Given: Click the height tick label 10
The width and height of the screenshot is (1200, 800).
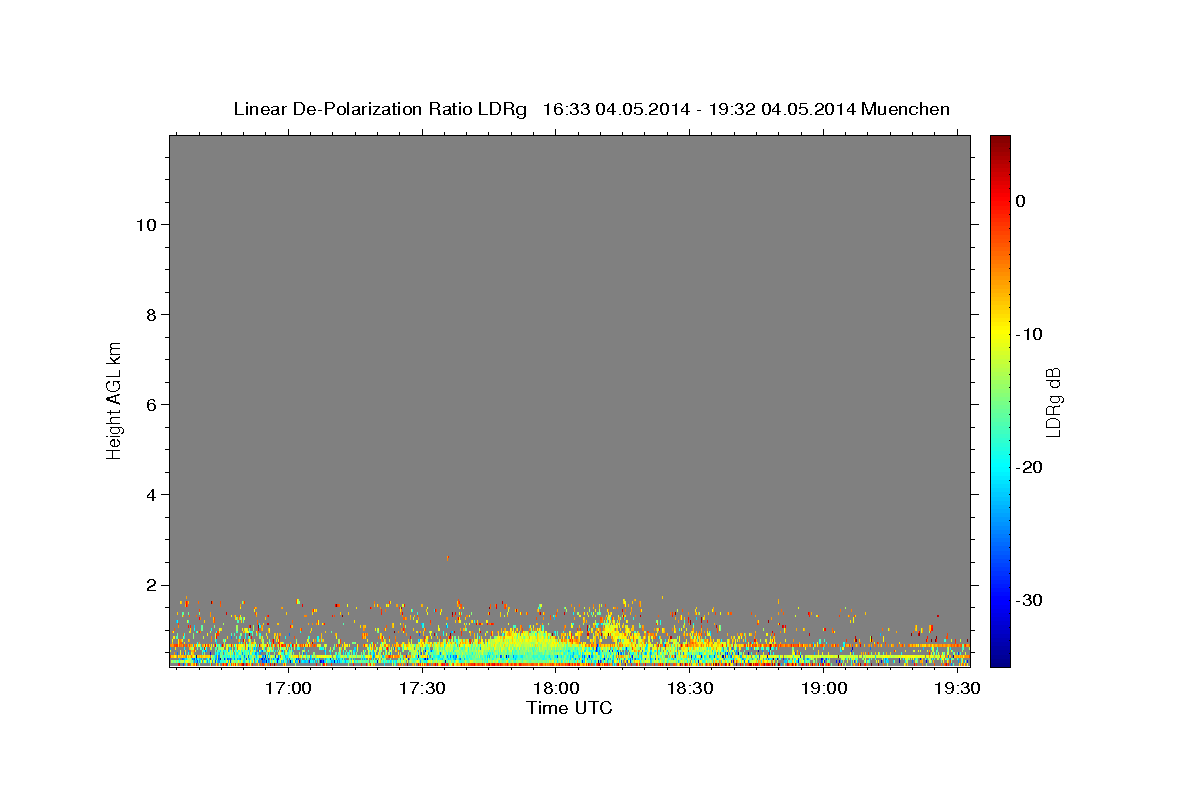Looking at the screenshot, I should 145,224.
